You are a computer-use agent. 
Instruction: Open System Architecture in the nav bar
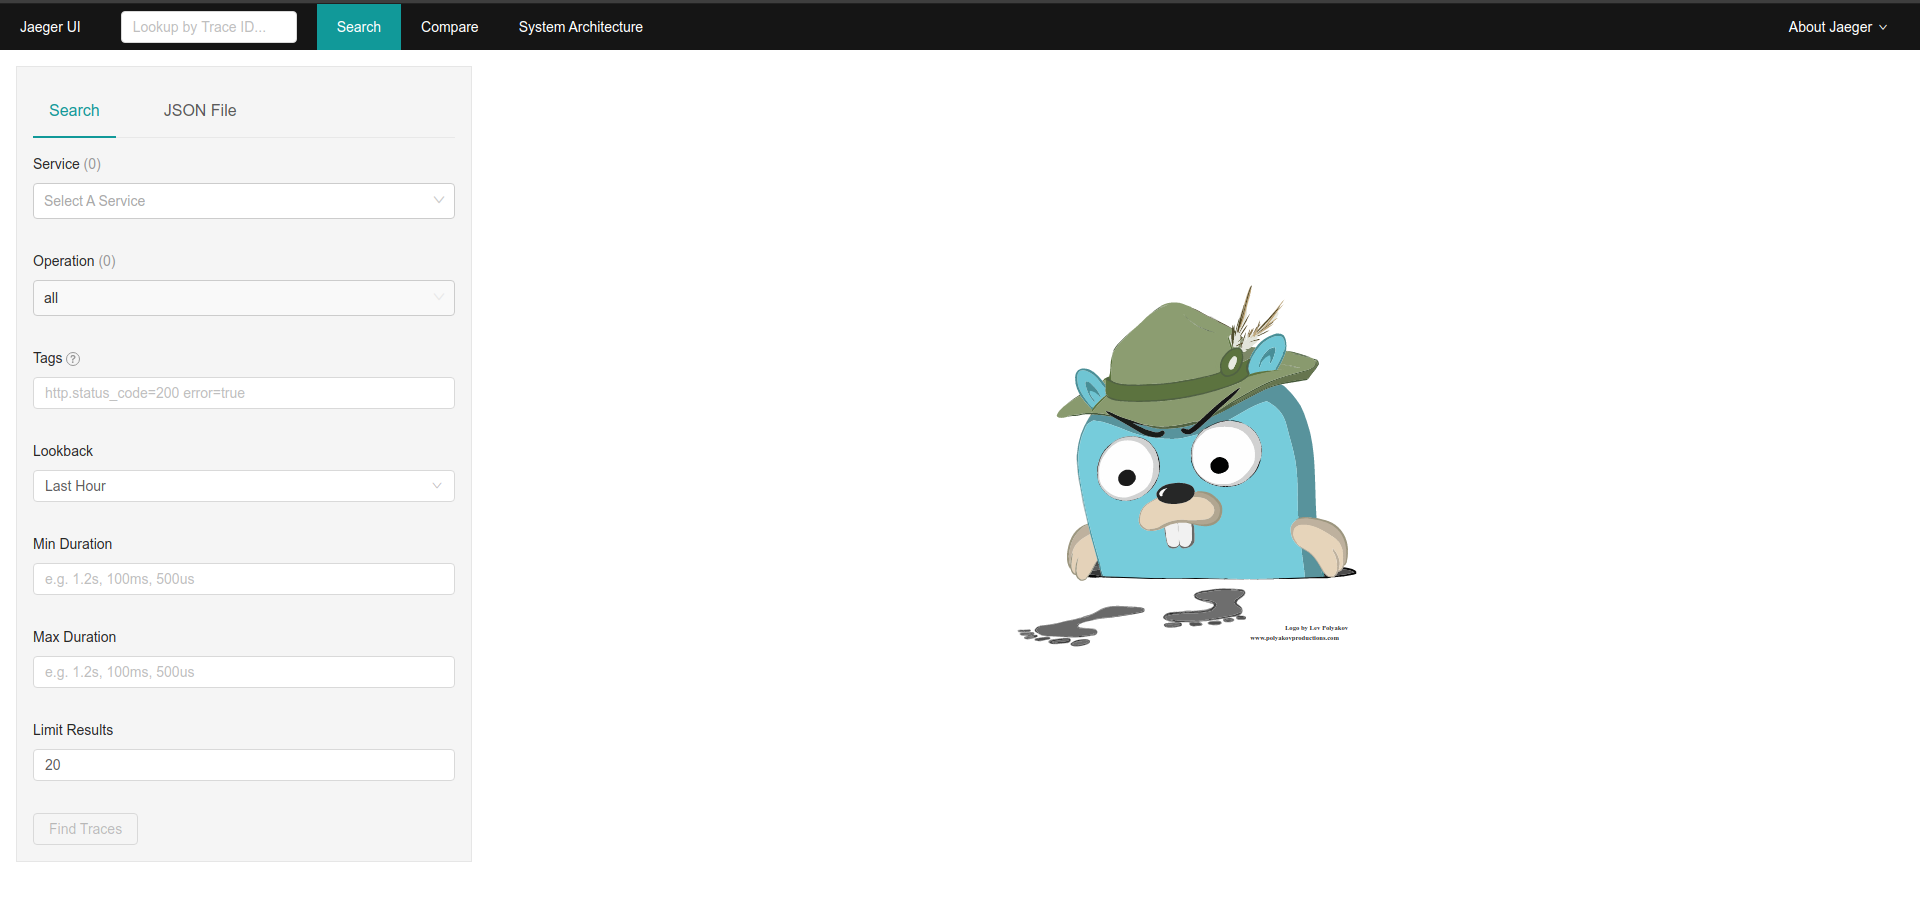pyautogui.click(x=580, y=27)
